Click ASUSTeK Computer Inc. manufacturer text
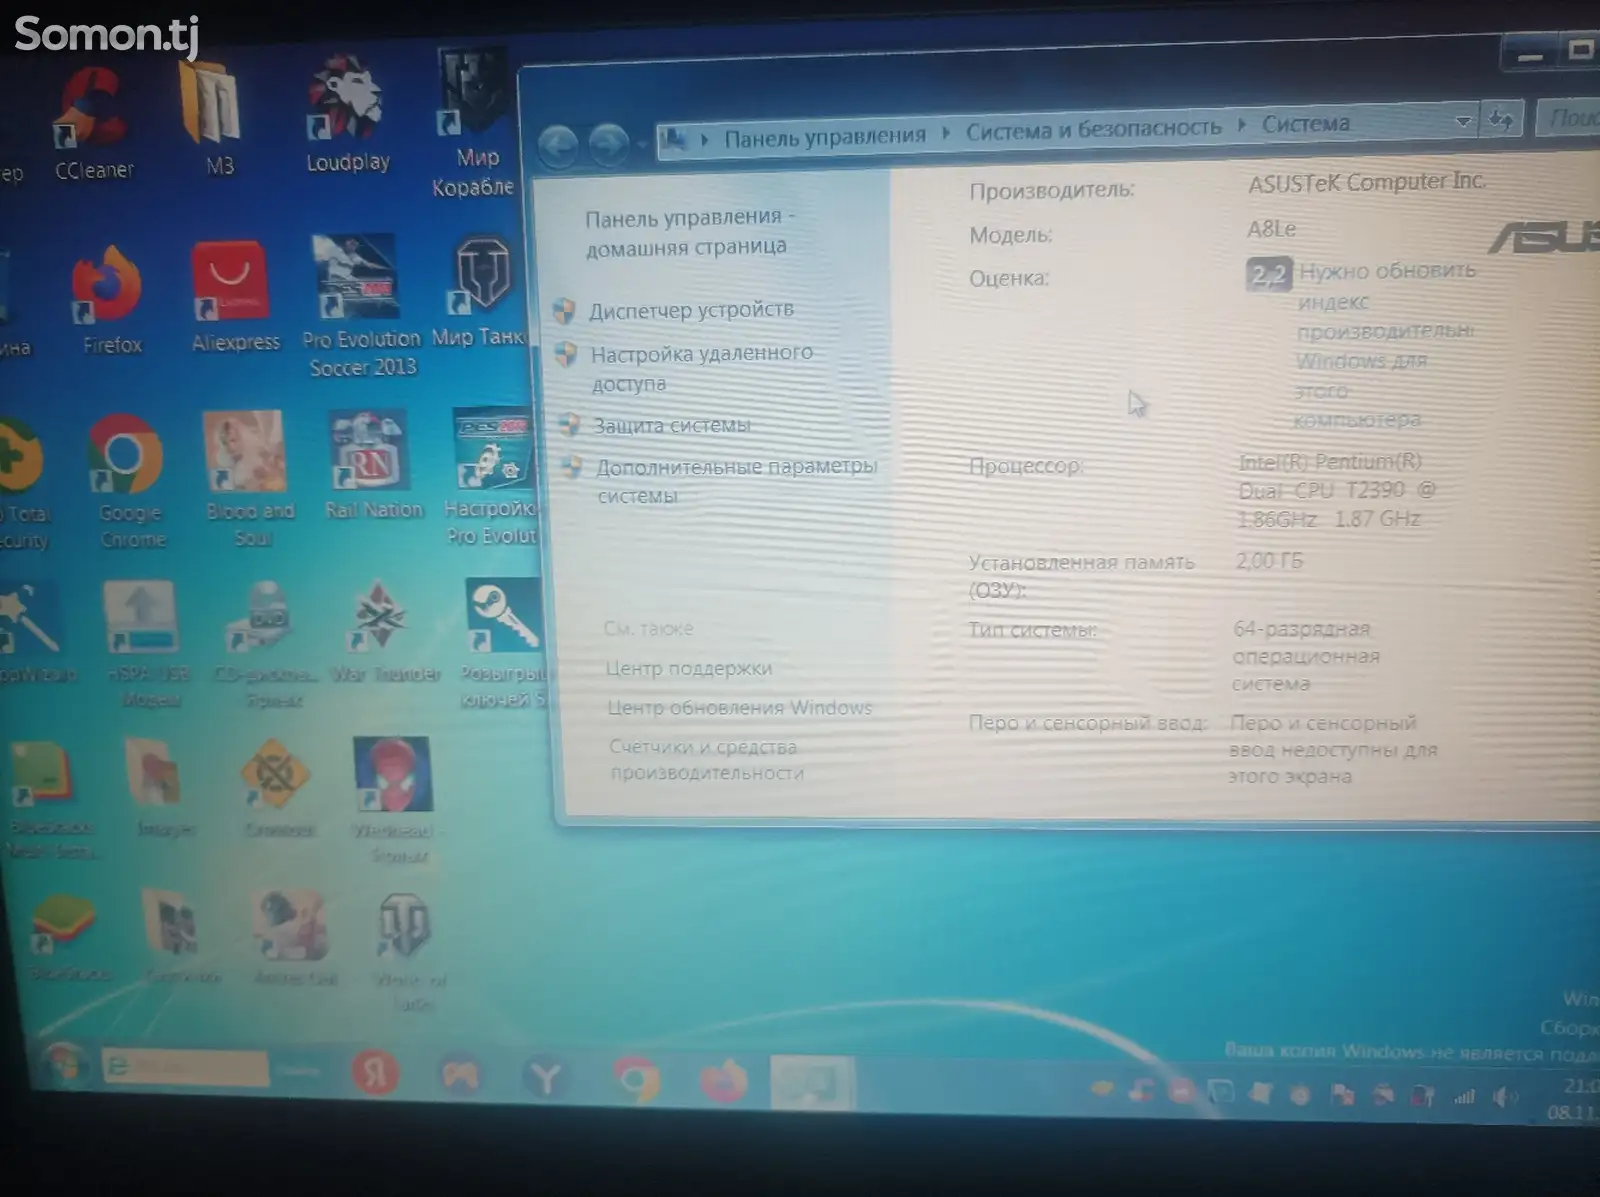 pyautogui.click(x=1366, y=183)
